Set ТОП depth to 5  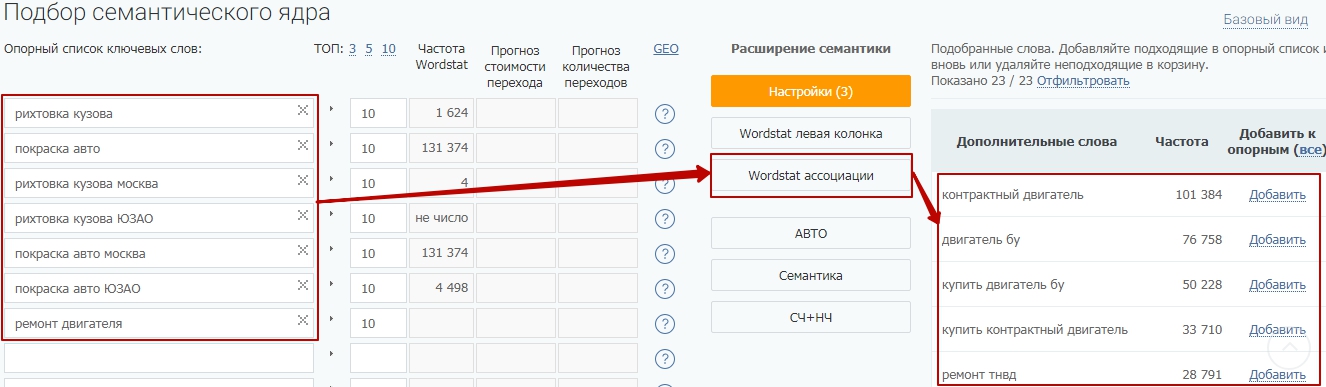(369, 48)
